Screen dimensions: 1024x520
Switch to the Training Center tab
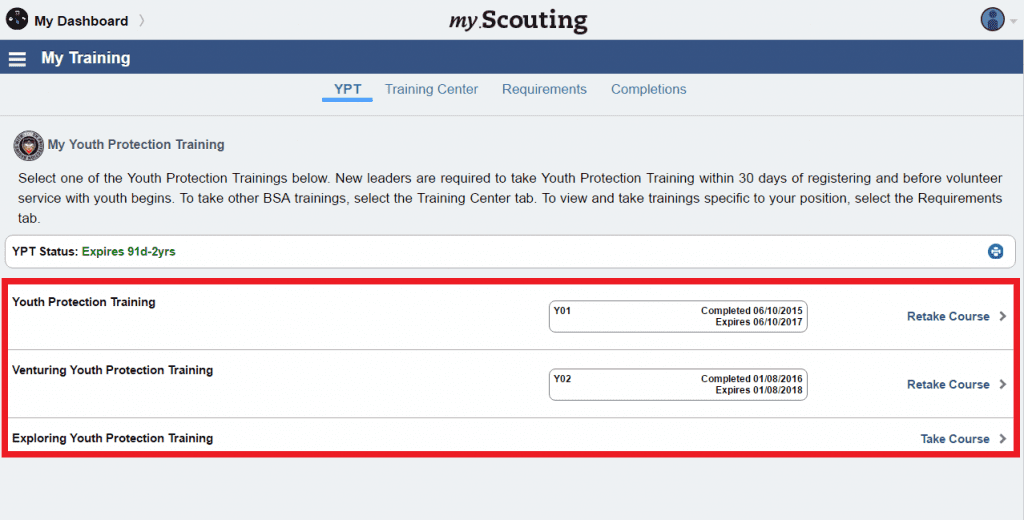[x=431, y=90]
